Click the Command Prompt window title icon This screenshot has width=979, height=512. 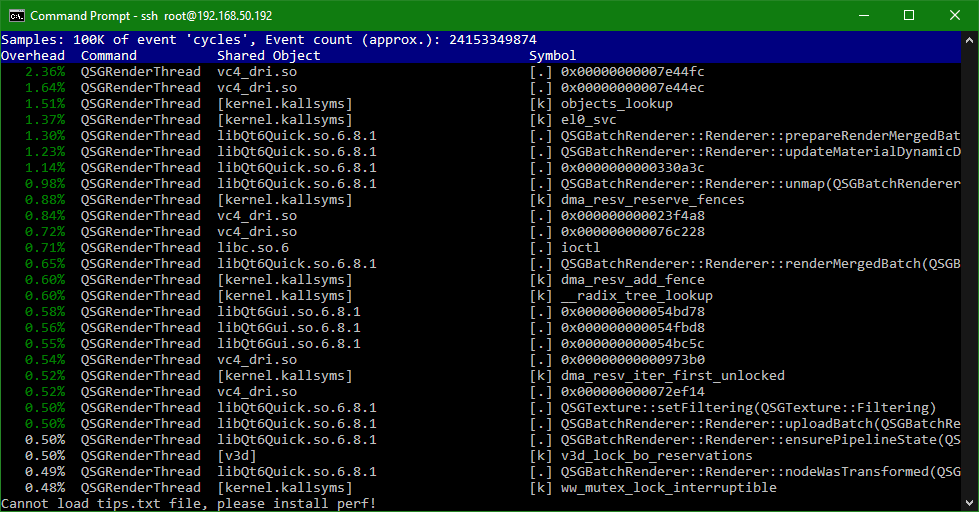[17, 16]
